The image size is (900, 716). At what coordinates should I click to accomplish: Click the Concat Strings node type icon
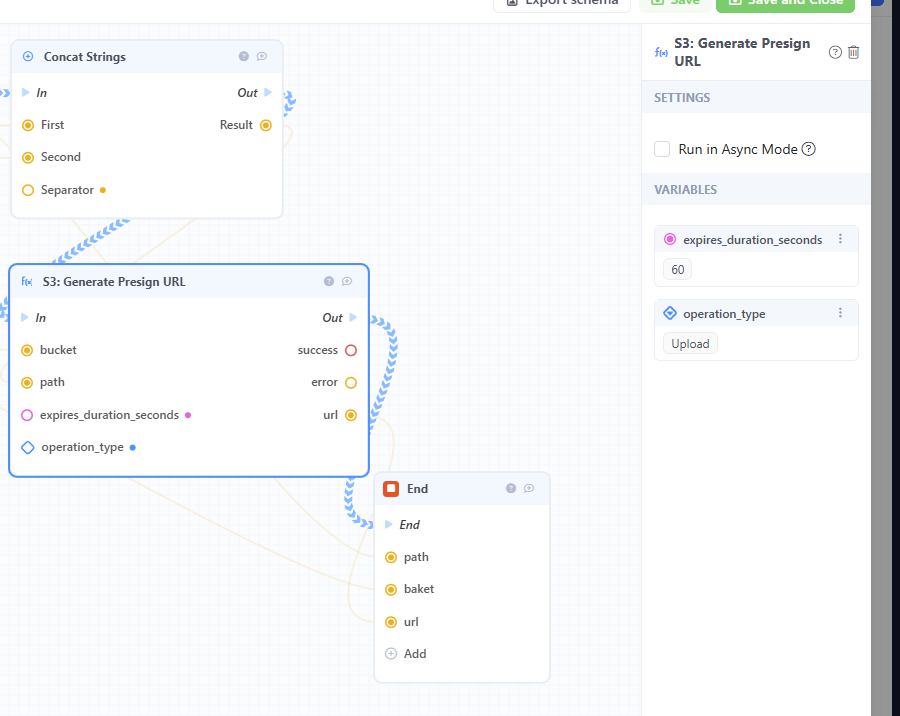pos(28,56)
